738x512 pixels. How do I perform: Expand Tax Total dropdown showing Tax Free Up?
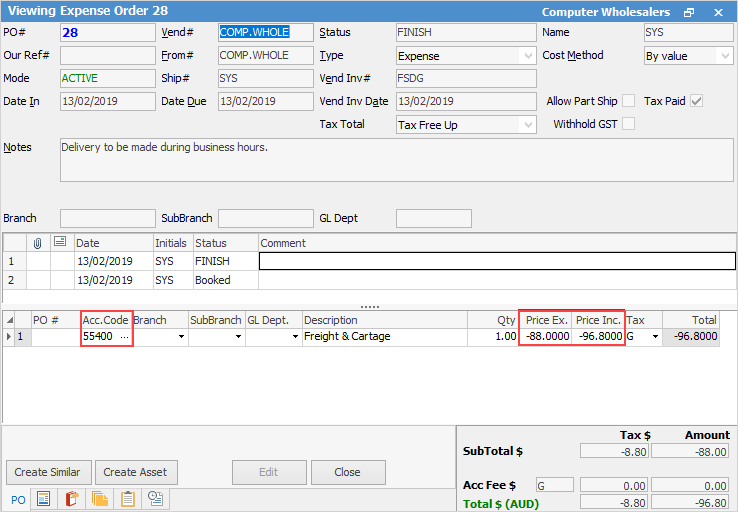click(x=528, y=125)
